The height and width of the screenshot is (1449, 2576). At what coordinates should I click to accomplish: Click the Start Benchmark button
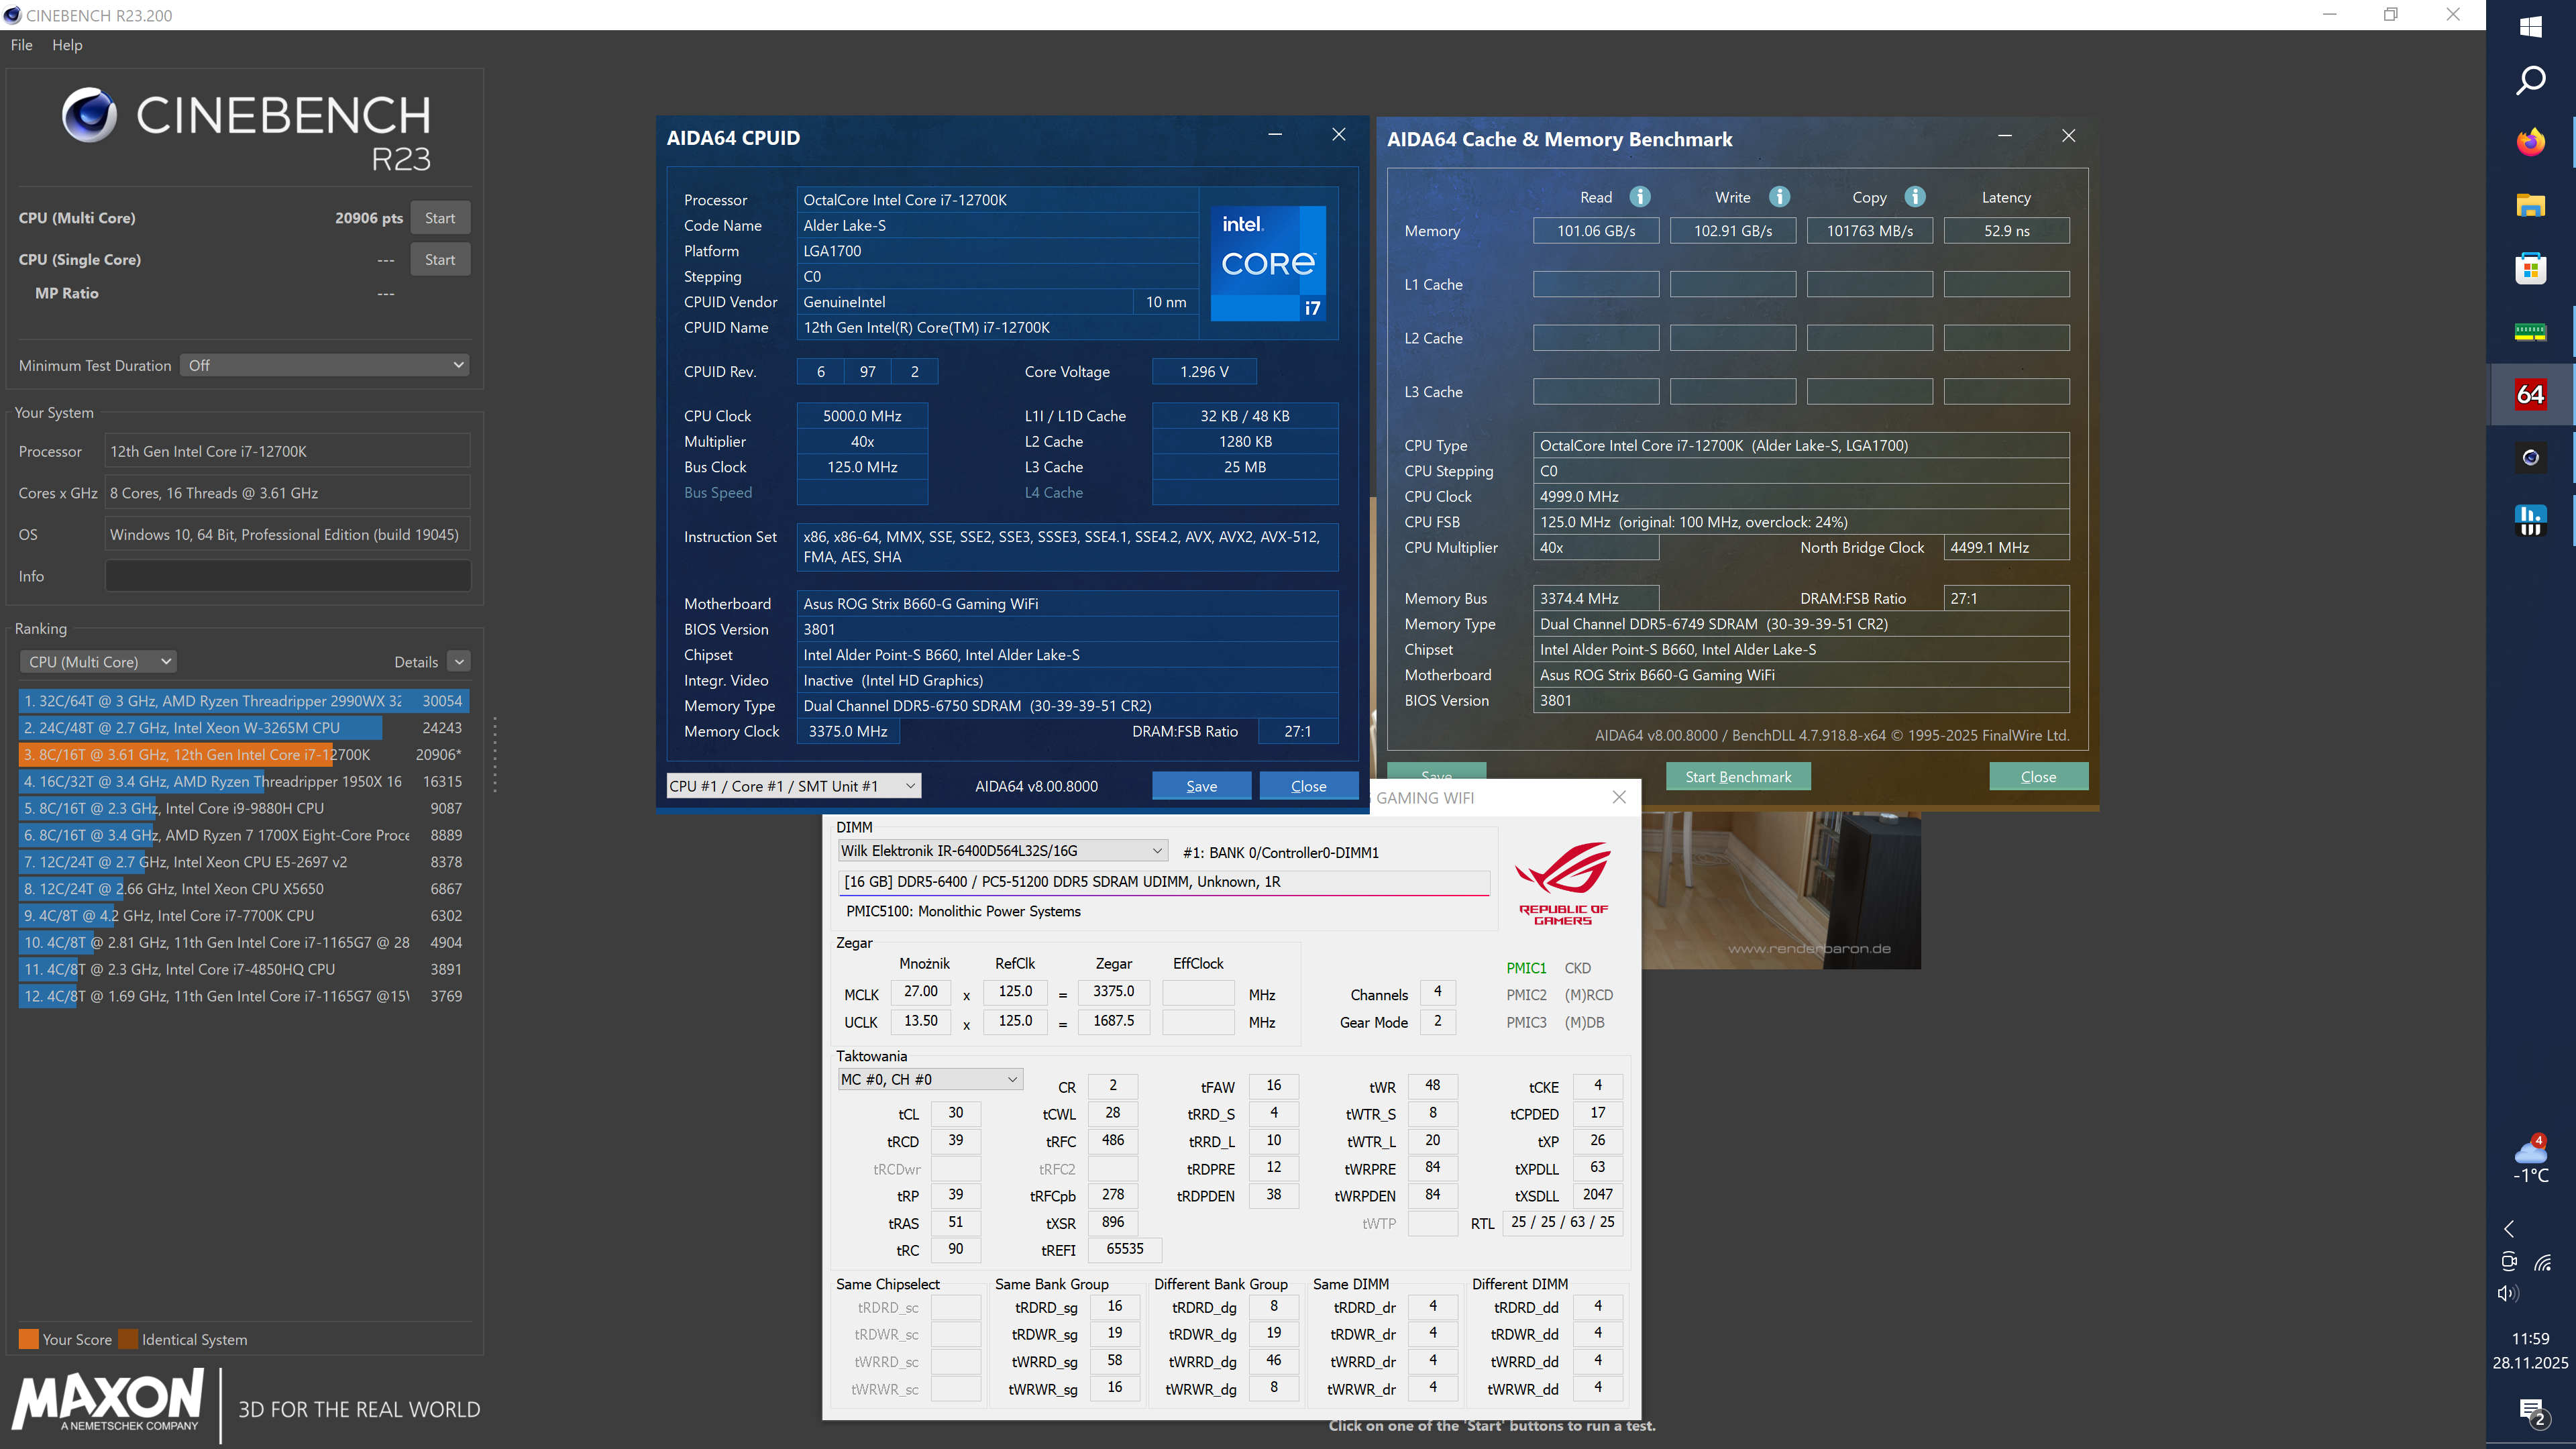(1737, 777)
